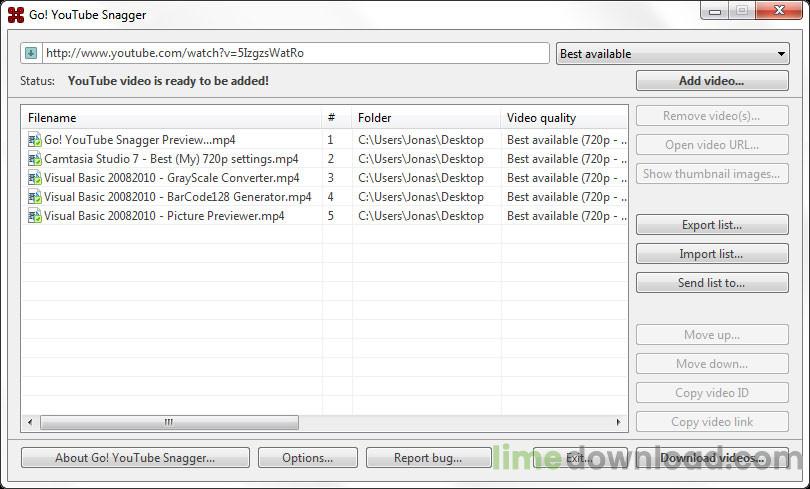The image size is (810, 489).
Task: Select Camtasia Studio 7 - Best (My) 720p settings.mp4
Action: tap(171, 159)
